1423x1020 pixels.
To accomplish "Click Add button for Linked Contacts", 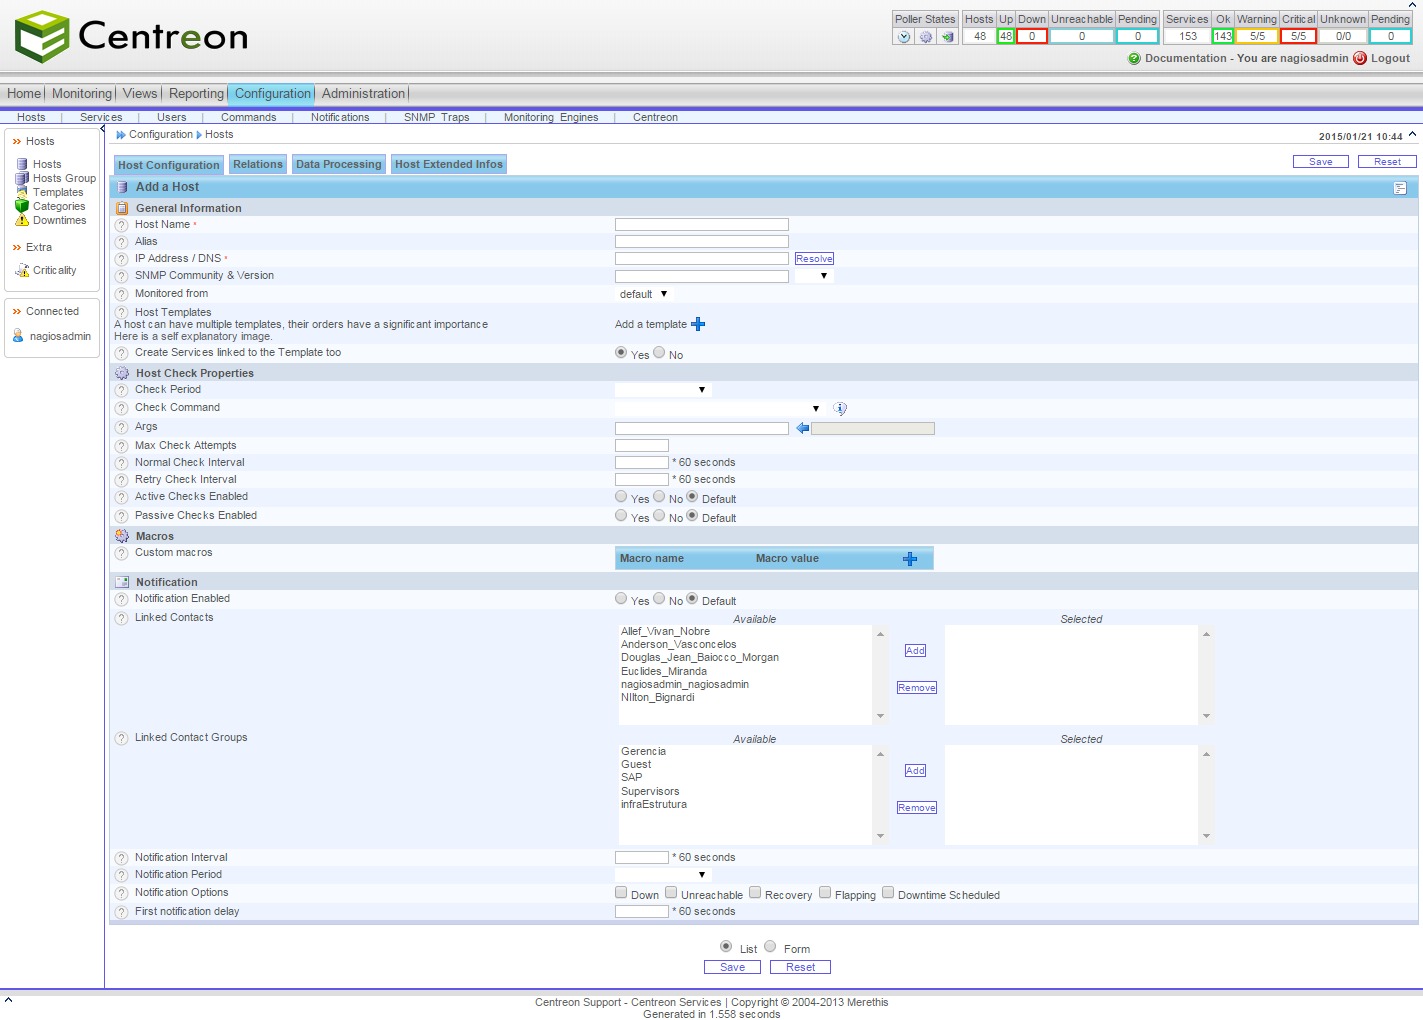I will pyautogui.click(x=915, y=651).
